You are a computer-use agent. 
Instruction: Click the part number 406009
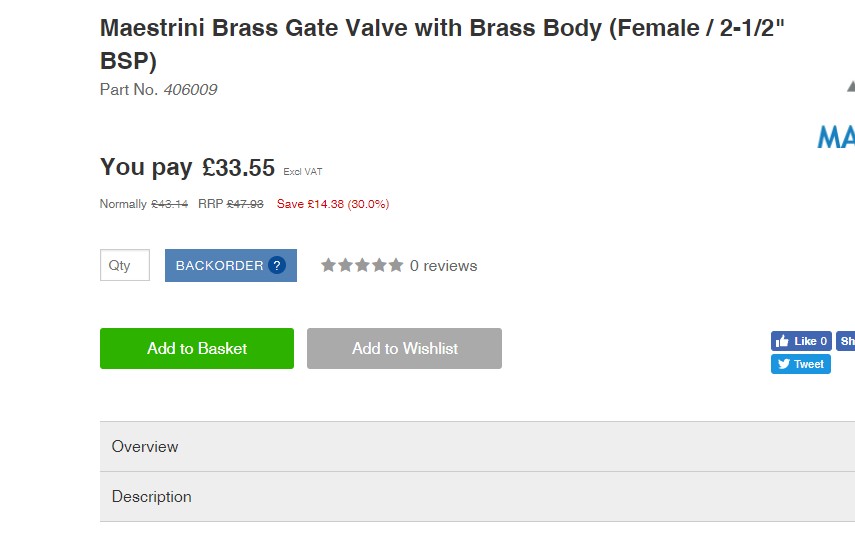190,90
